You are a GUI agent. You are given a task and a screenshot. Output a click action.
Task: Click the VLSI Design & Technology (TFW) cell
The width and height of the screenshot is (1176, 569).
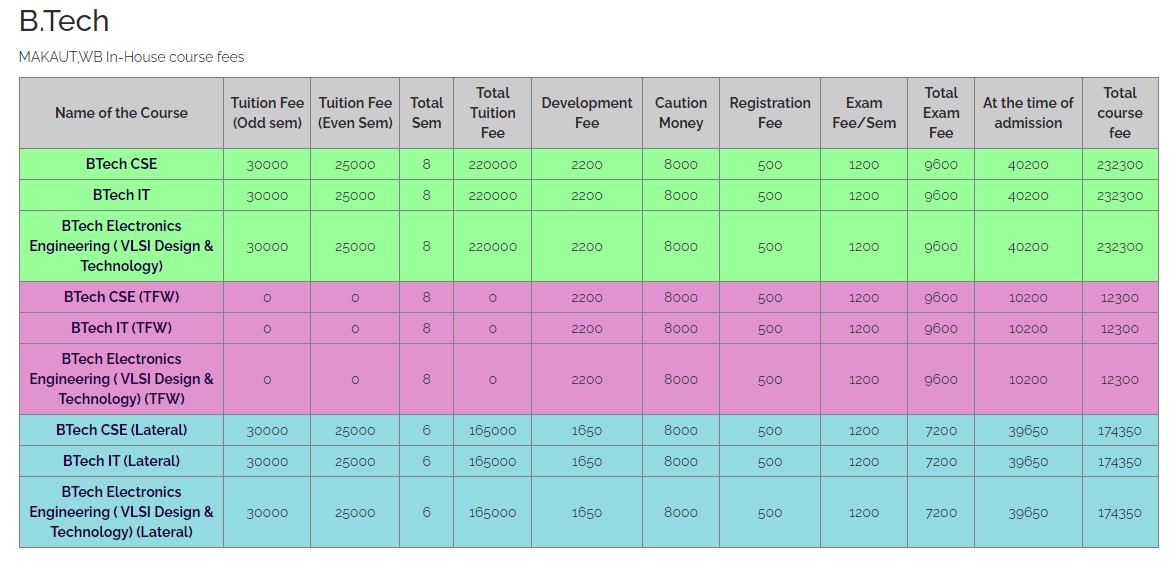tap(122, 379)
